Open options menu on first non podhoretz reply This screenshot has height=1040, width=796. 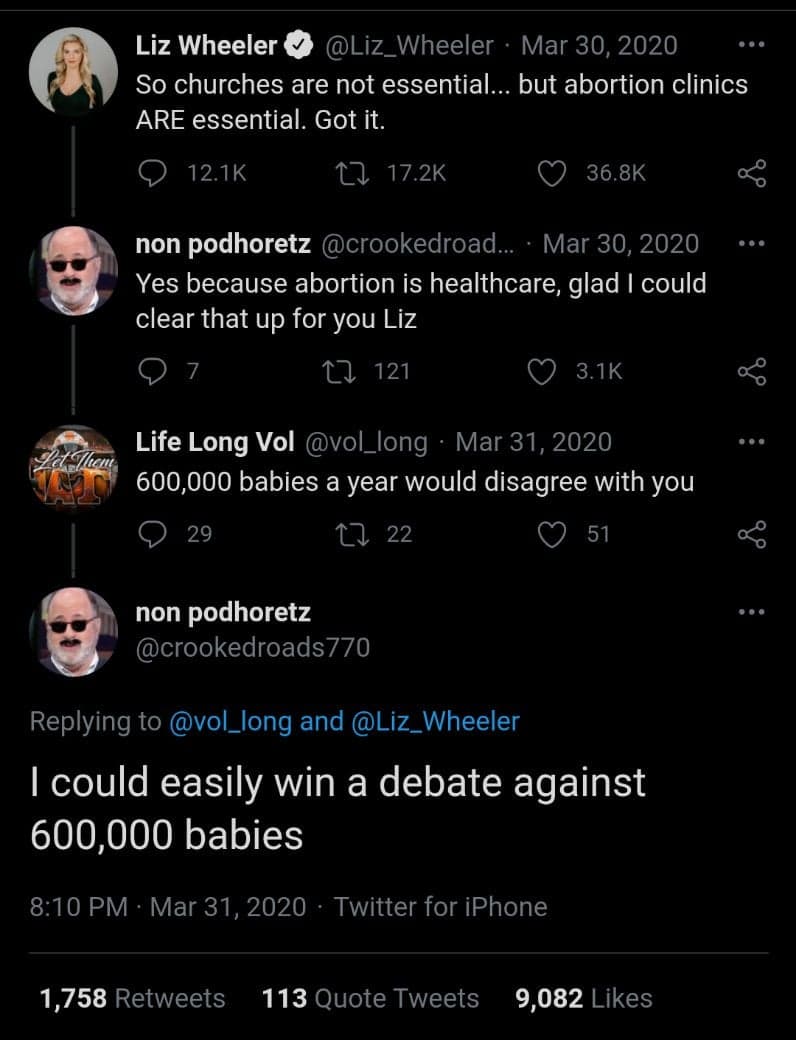tap(752, 243)
